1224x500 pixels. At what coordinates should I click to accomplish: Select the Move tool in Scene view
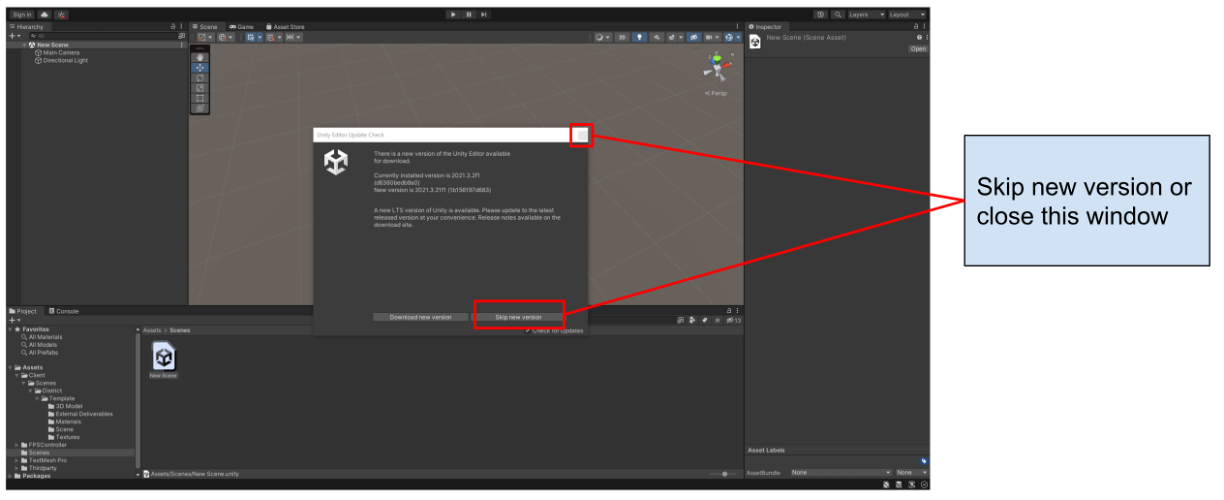point(200,67)
